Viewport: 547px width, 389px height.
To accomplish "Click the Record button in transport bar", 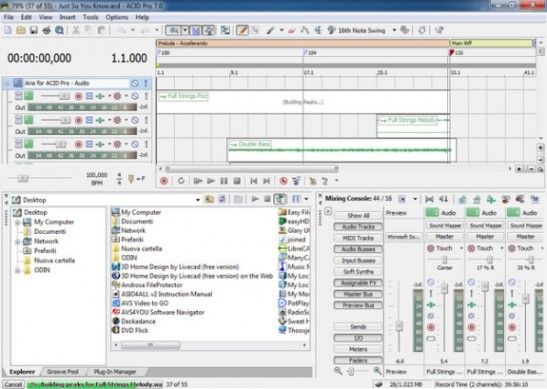I will click(x=164, y=181).
